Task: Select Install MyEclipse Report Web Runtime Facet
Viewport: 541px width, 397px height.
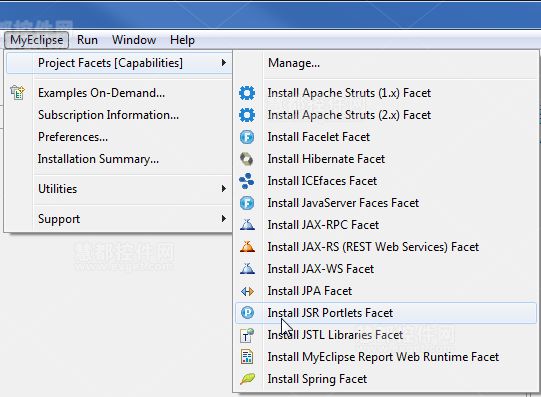Action: (386, 357)
